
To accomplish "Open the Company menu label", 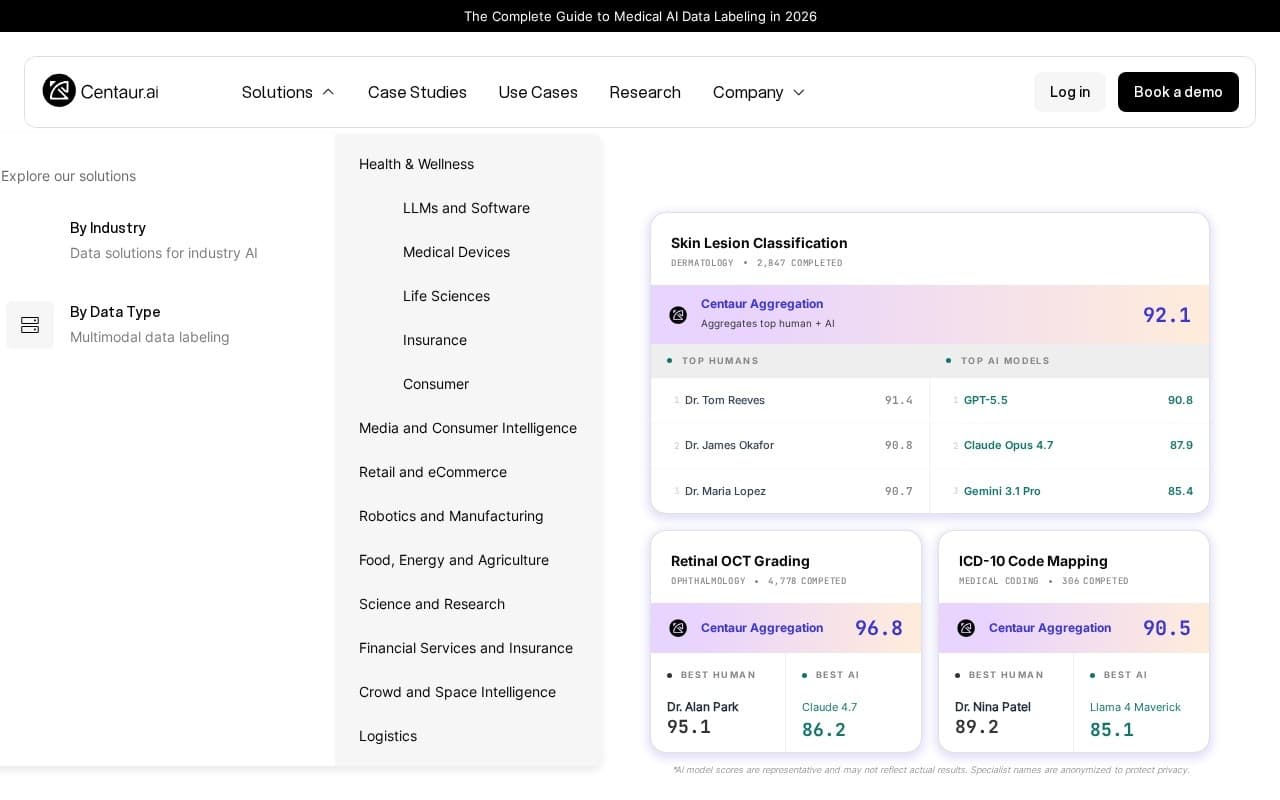I will pos(748,92).
